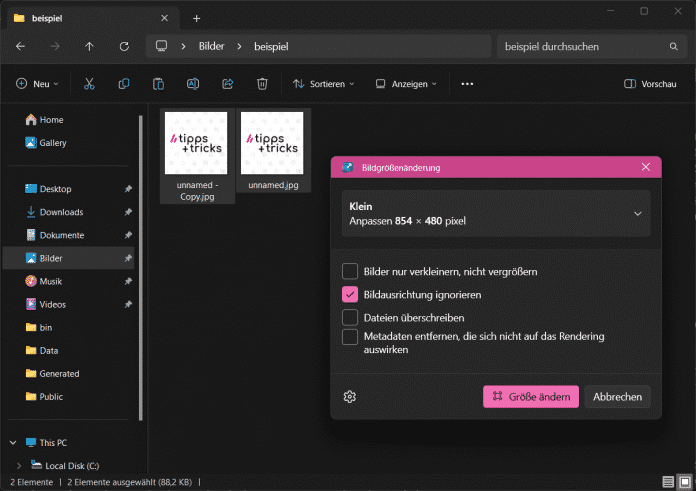Open the Sortieren dropdown menu
The height and width of the screenshot is (491, 696).
tap(324, 84)
